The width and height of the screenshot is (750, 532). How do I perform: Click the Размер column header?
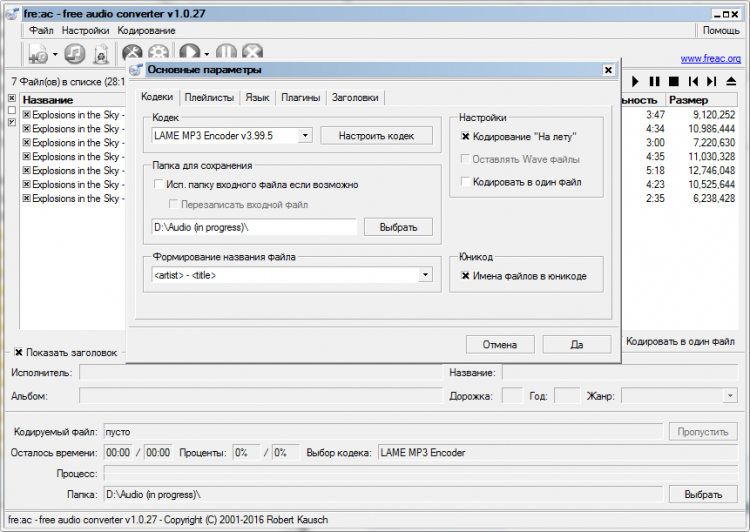point(702,100)
